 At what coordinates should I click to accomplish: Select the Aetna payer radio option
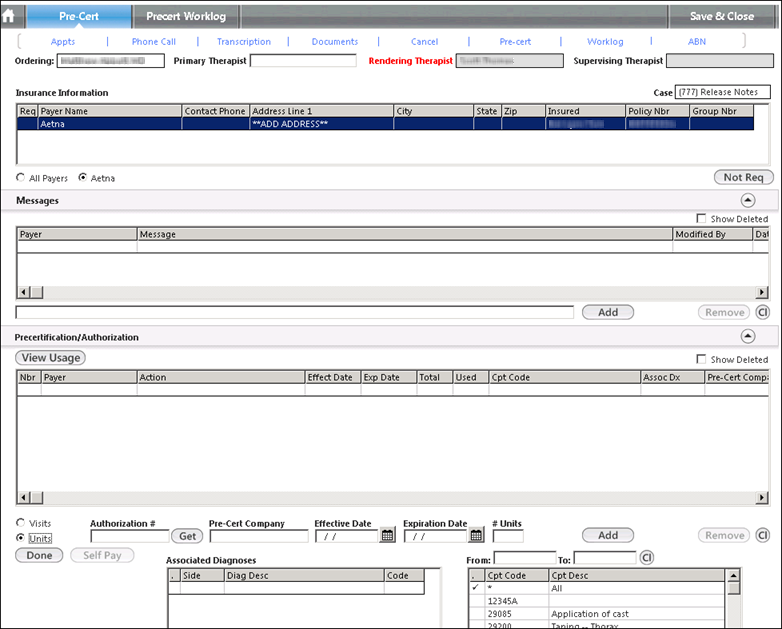[83, 178]
